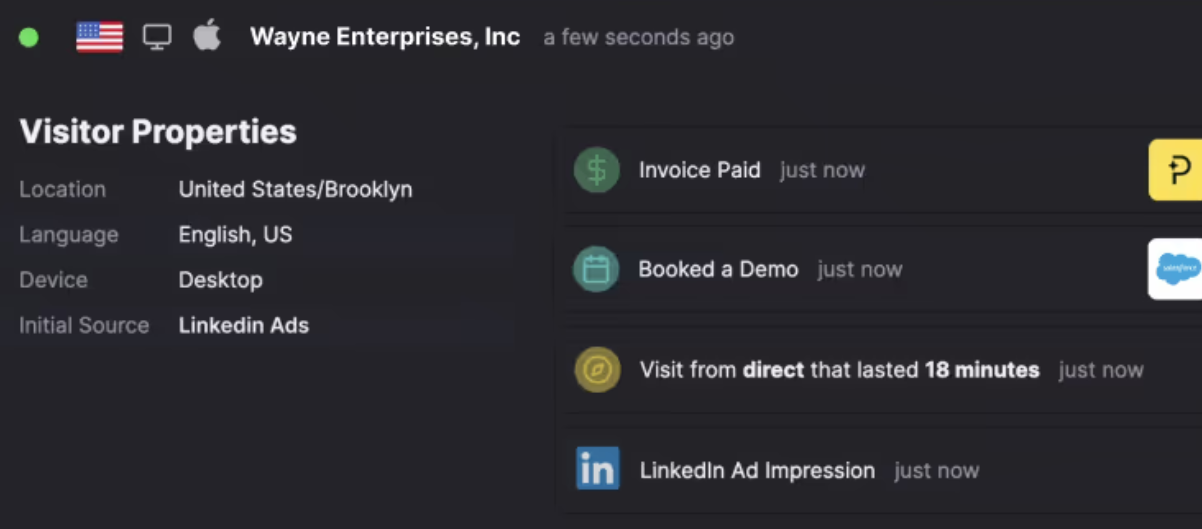The height and width of the screenshot is (529, 1202).
Task: Click the green online status dot
Action: [x=29, y=38]
